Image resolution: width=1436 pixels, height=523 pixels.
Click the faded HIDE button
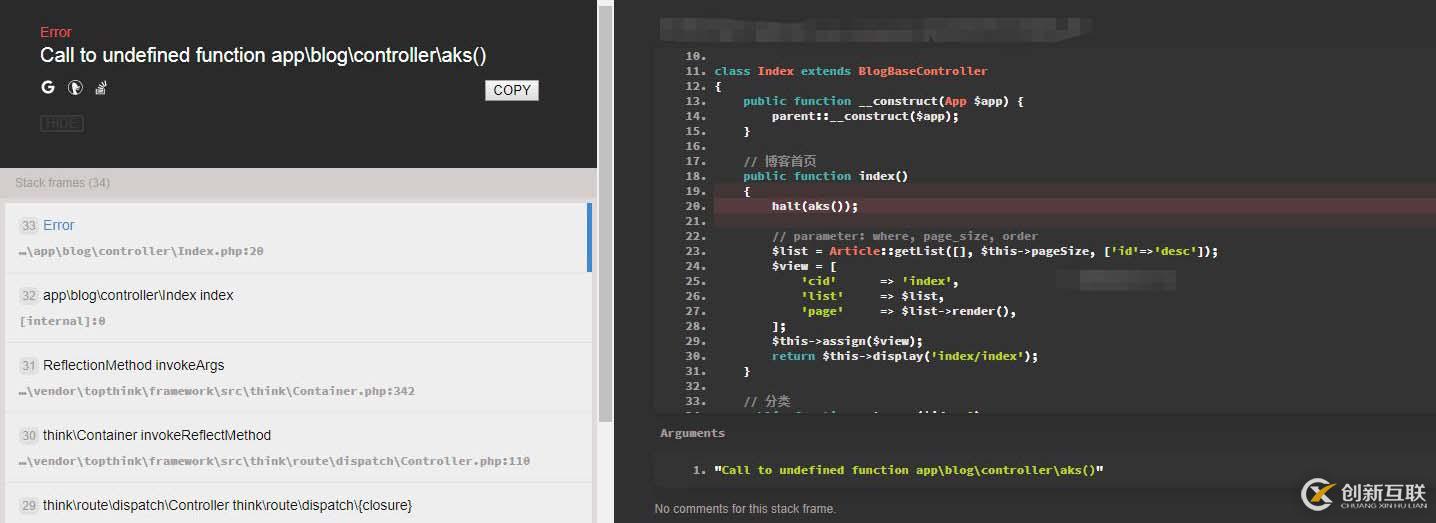(62, 124)
